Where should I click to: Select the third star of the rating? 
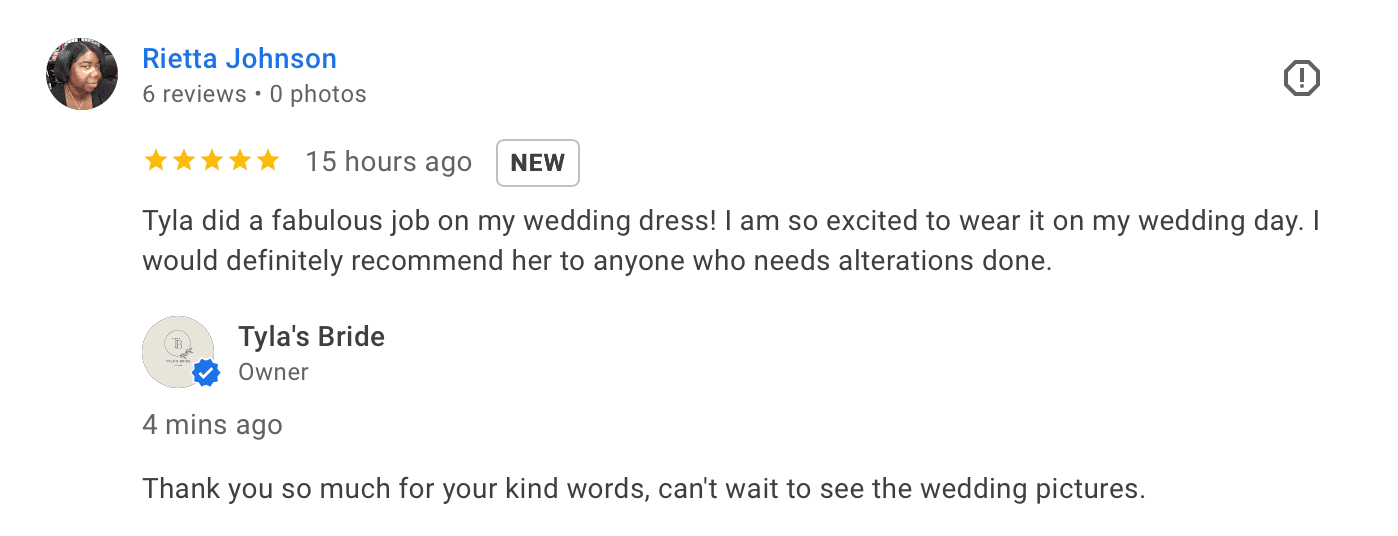tap(212, 161)
